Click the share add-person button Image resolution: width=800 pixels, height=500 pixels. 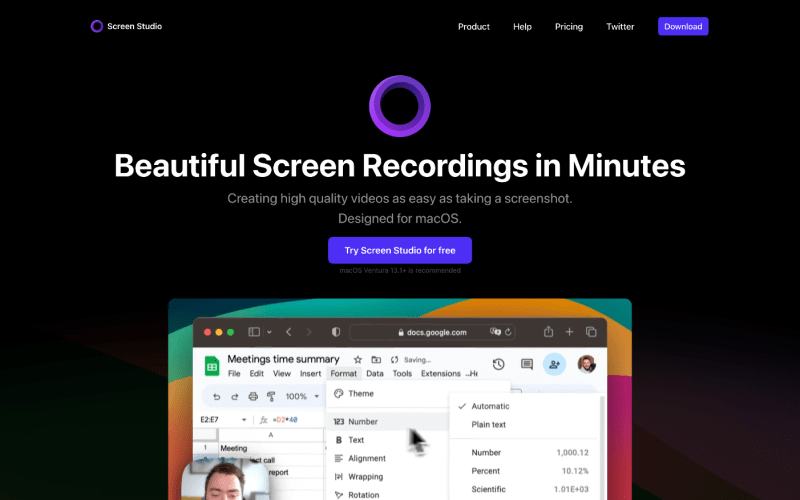click(x=554, y=364)
